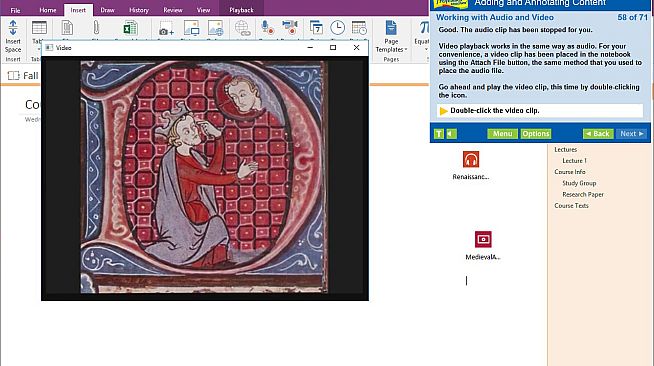
Task: Insert today's Date with the calendar icon
Action: pos(316,28)
